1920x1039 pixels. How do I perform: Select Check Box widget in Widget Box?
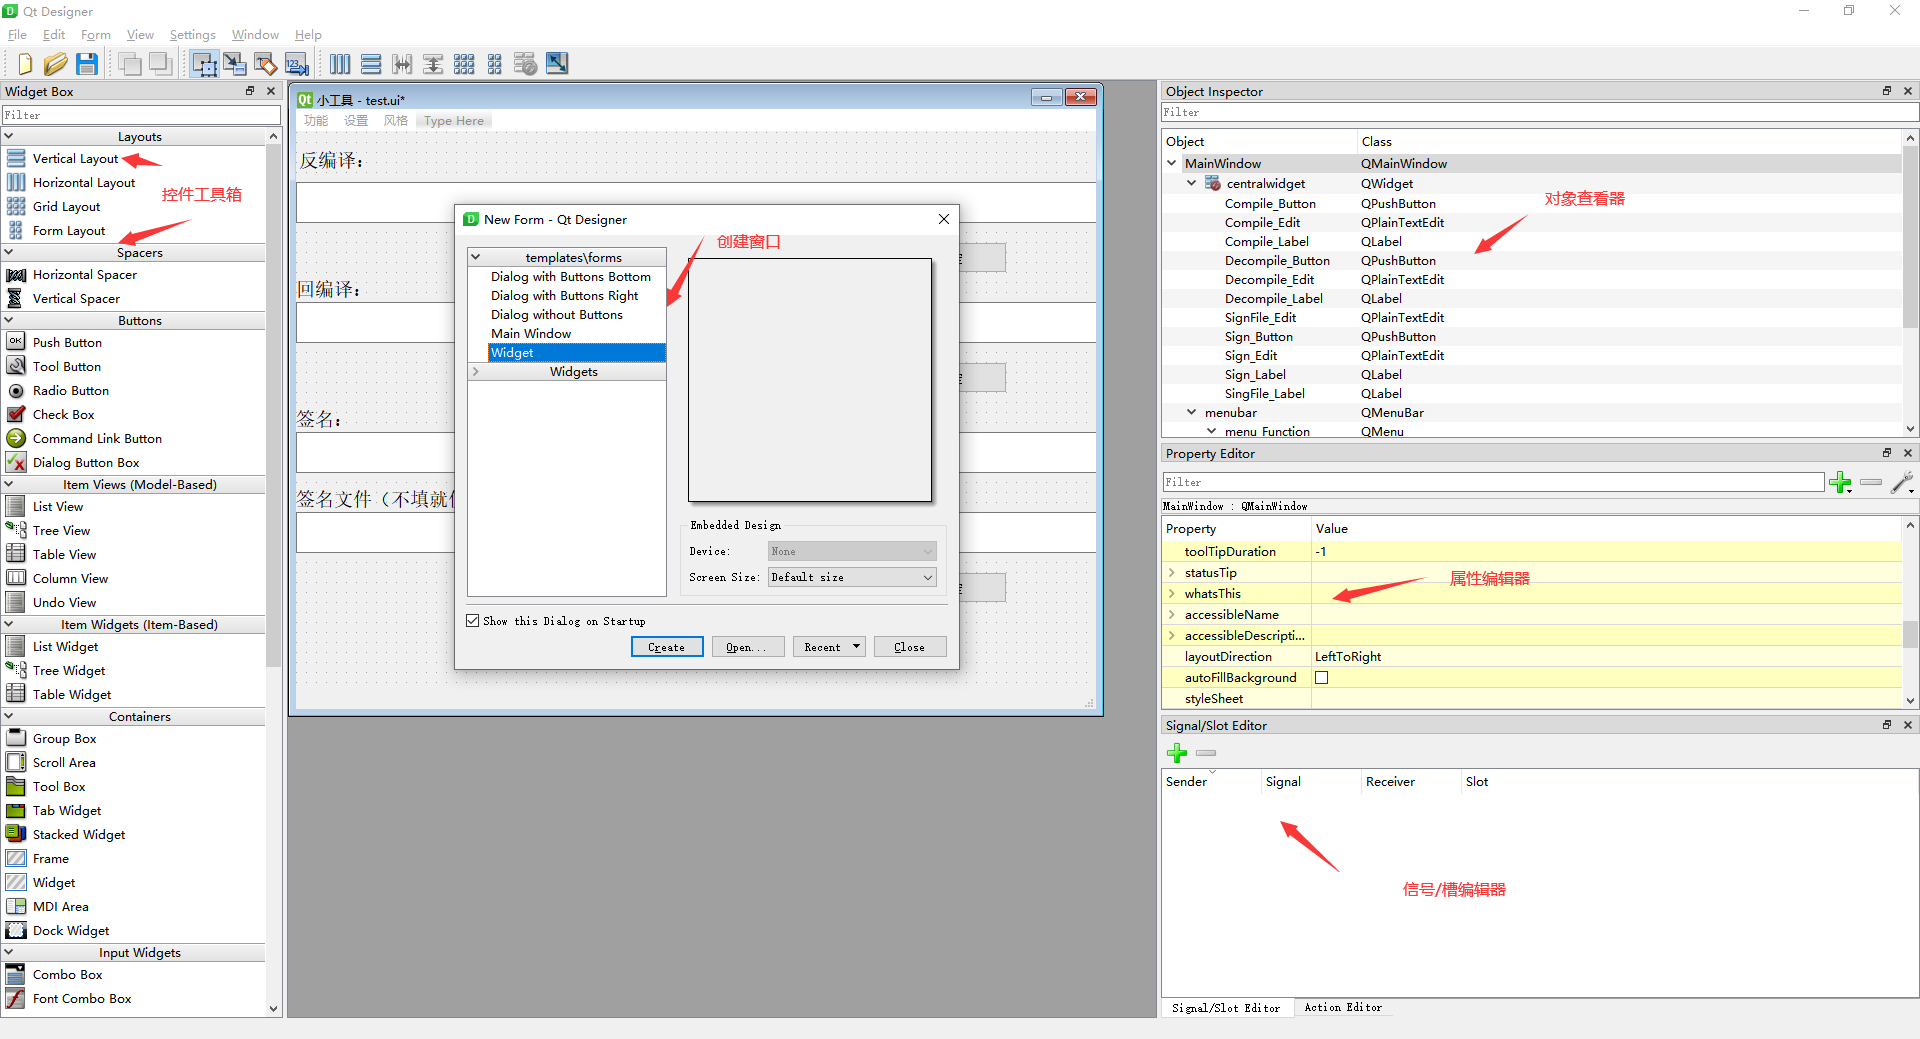pos(63,415)
